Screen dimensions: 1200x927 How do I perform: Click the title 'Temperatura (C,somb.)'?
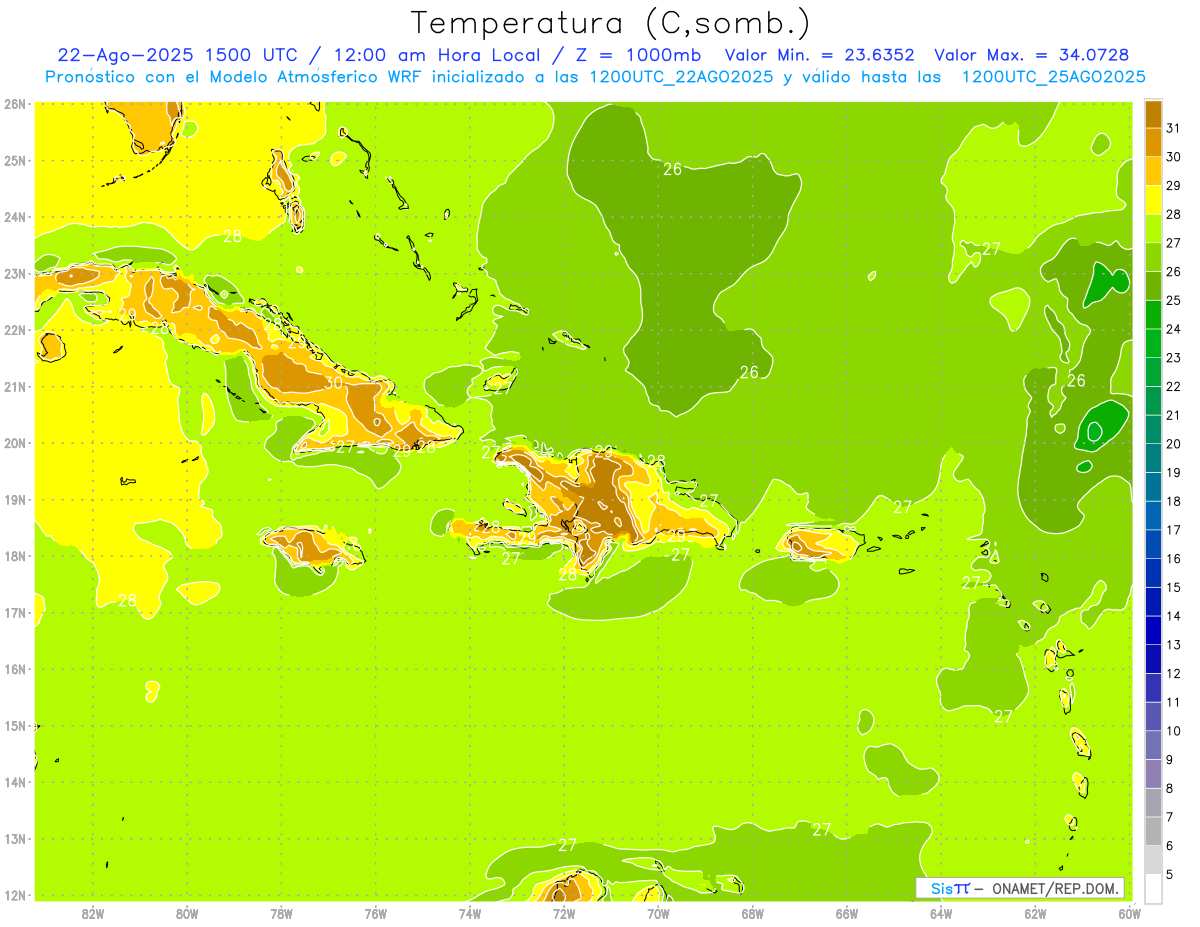click(611, 23)
